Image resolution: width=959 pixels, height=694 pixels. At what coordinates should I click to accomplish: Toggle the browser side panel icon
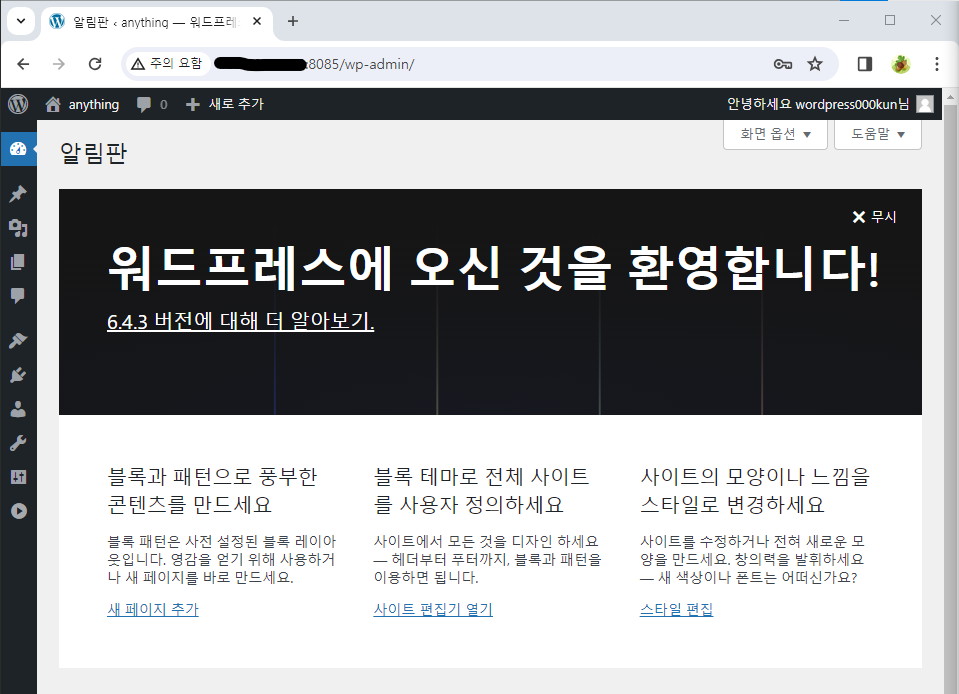(865, 64)
